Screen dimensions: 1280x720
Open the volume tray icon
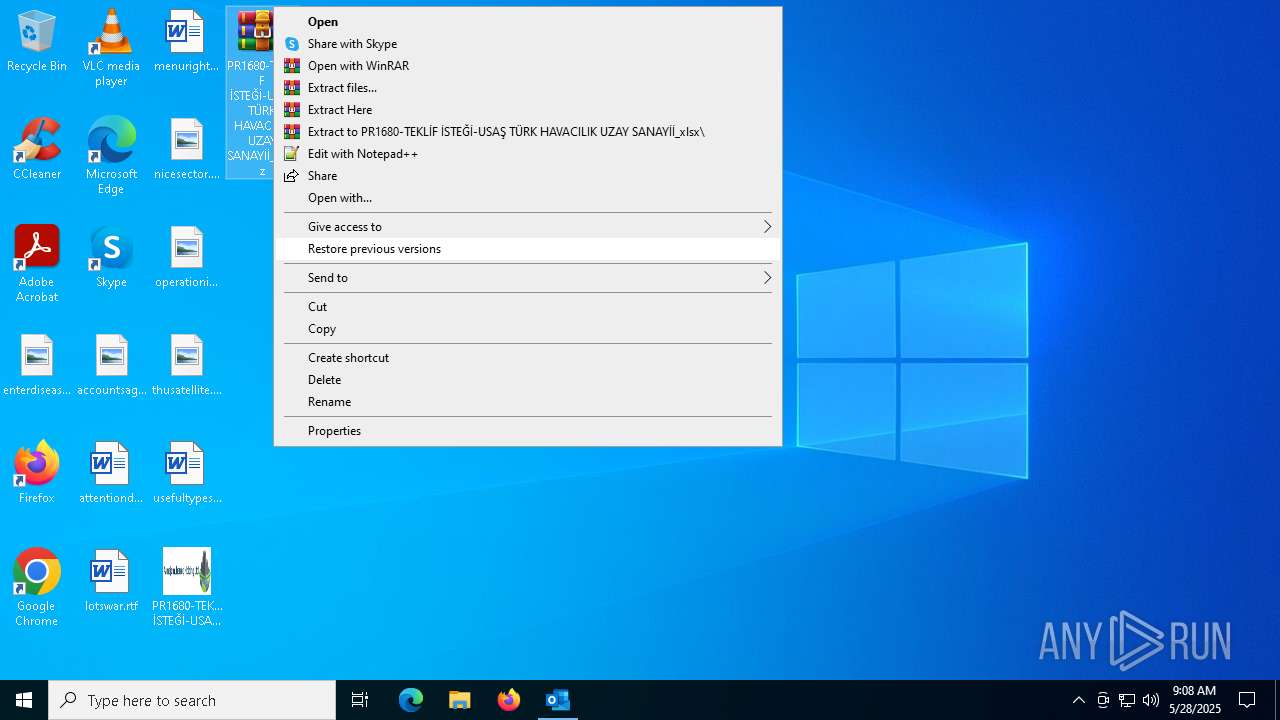(x=1151, y=700)
